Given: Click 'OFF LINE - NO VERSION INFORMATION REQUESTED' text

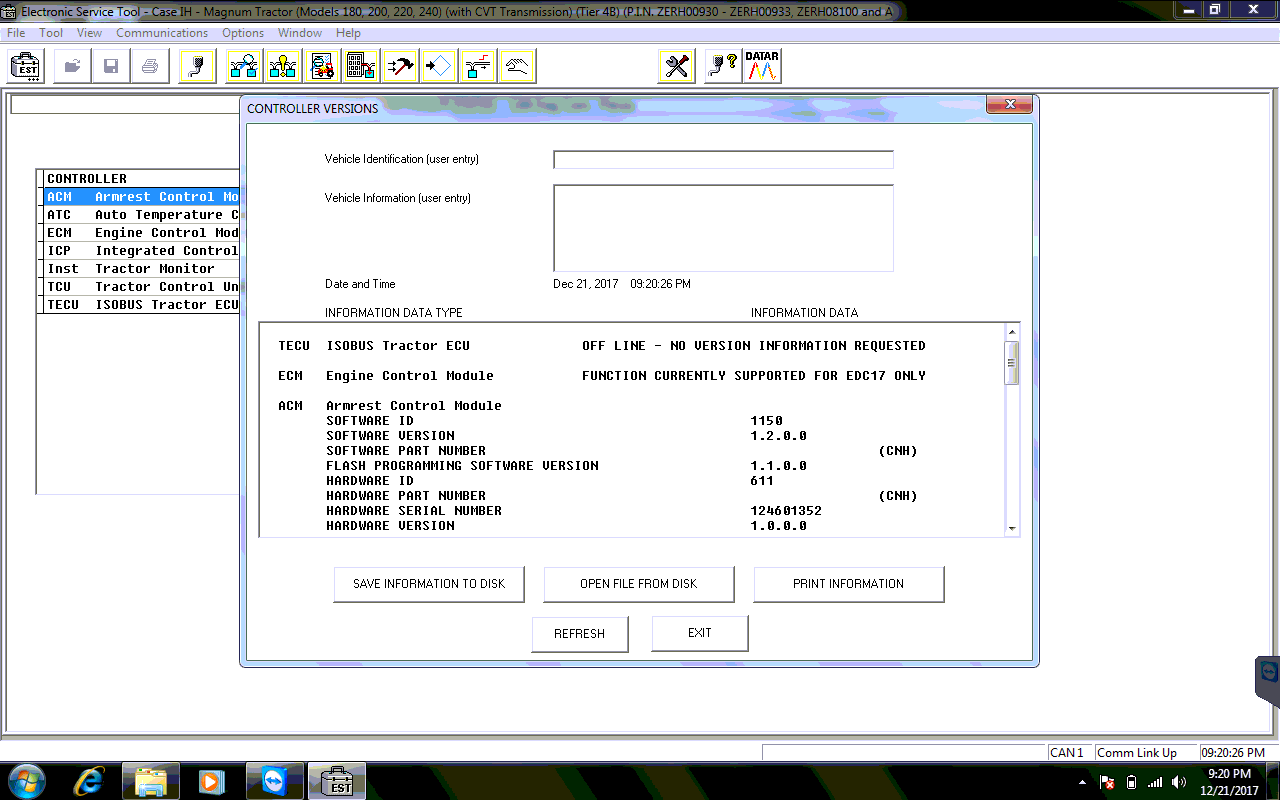Looking at the screenshot, I should 754,346.
